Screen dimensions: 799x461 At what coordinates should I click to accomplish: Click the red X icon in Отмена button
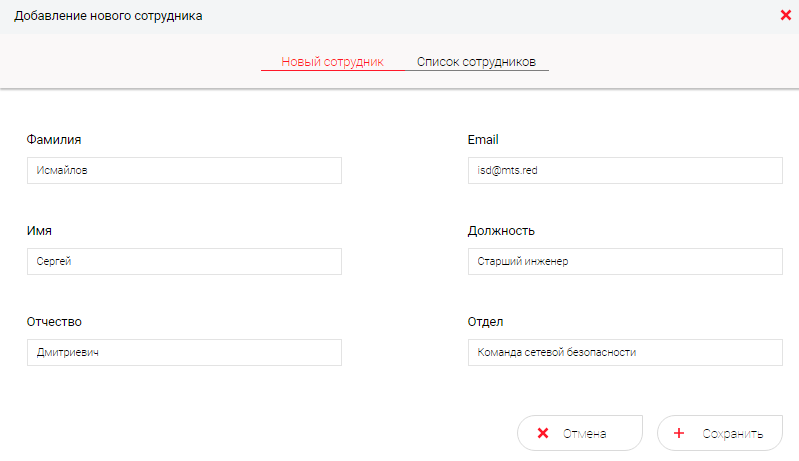tap(543, 434)
